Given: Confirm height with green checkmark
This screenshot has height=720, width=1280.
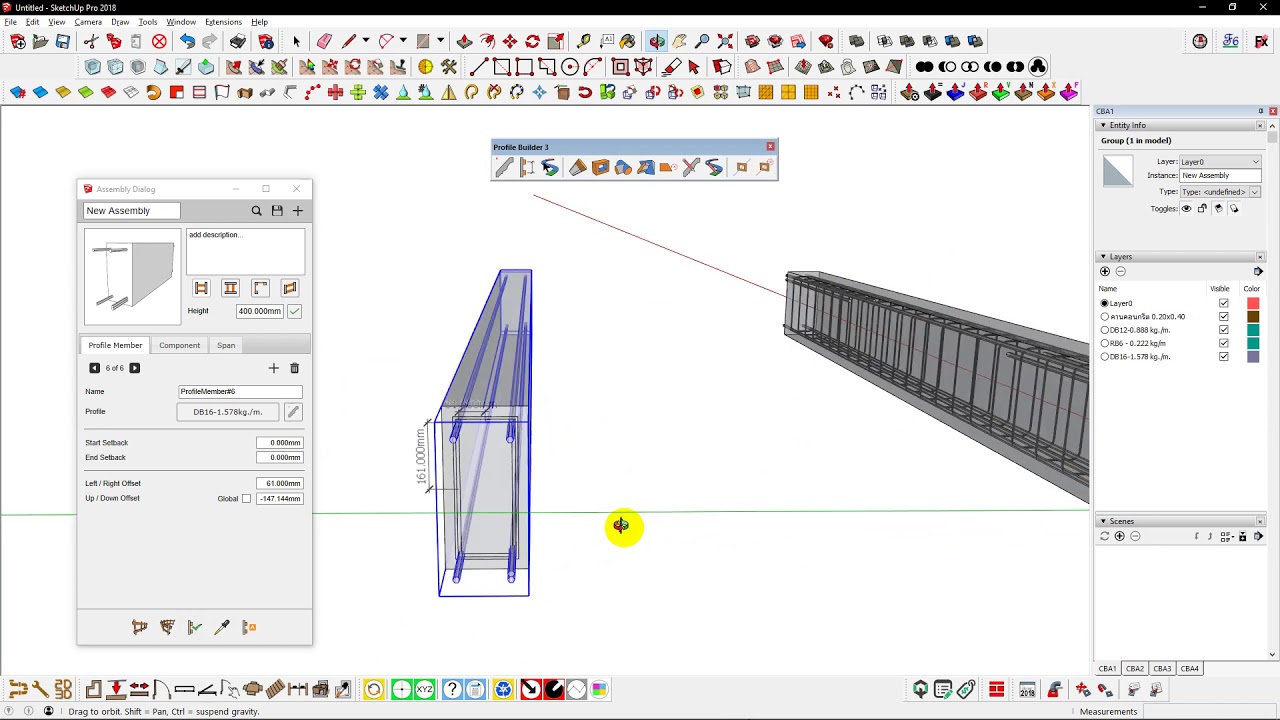Looking at the screenshot, I should [294, 312].
